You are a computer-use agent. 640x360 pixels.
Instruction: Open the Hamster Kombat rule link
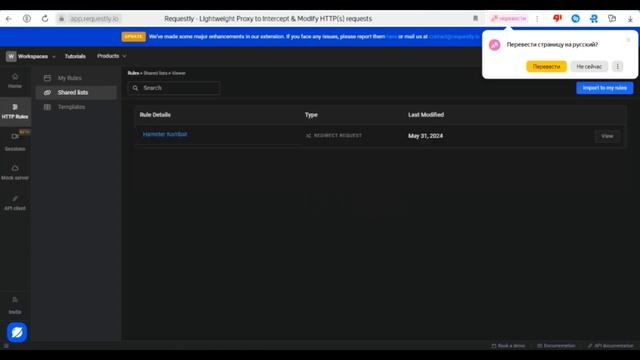click(x=165, y=134)
